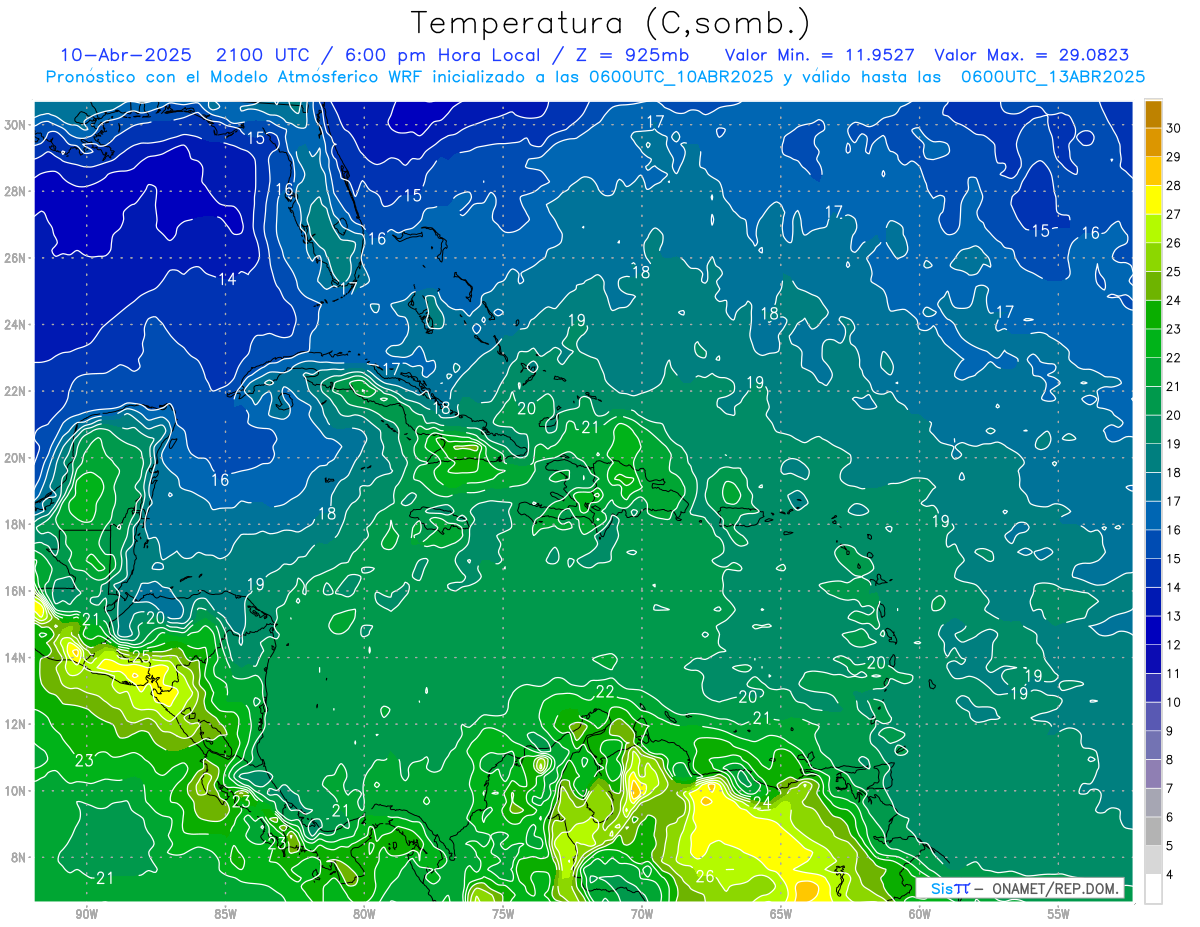Screen dimensions: 1200x927
Task: Click the '20N' latitude axis label
Action: [x=14, y=458]
